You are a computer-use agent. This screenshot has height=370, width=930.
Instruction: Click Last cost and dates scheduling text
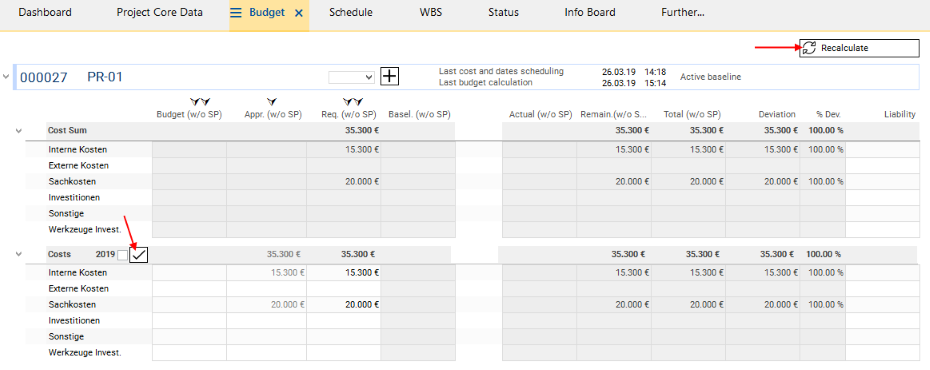coord(501,71)
